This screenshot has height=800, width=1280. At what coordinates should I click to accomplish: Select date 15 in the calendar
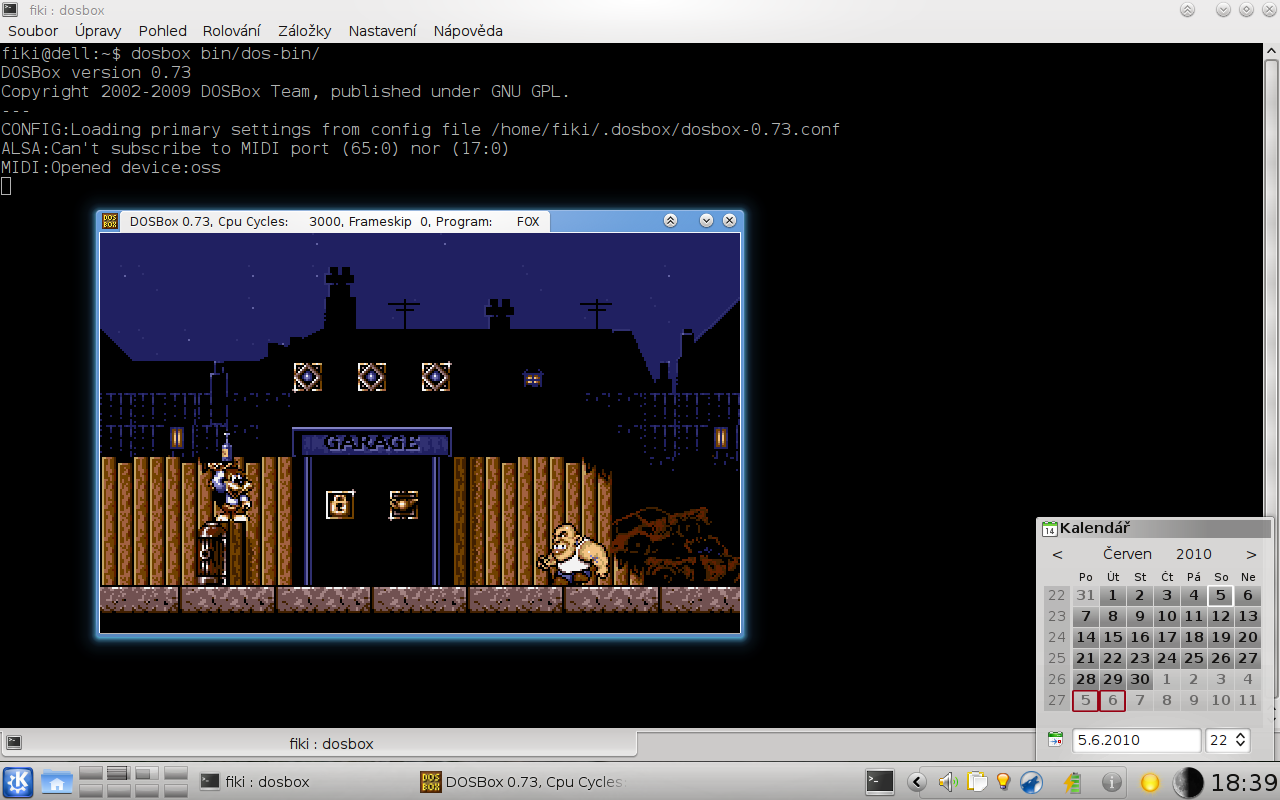tap(1112, 637)
